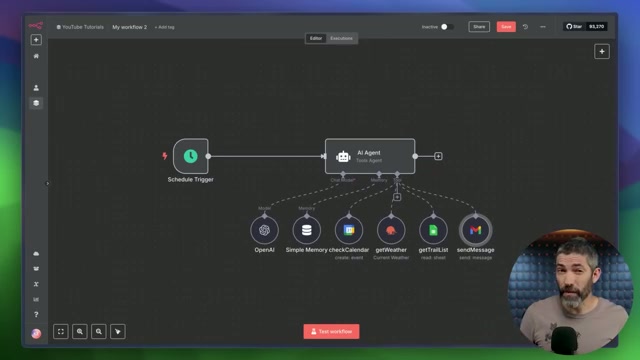Screen dimensions: 640x360
Task: Select the OpenAI model node
Action: (264, 230)
